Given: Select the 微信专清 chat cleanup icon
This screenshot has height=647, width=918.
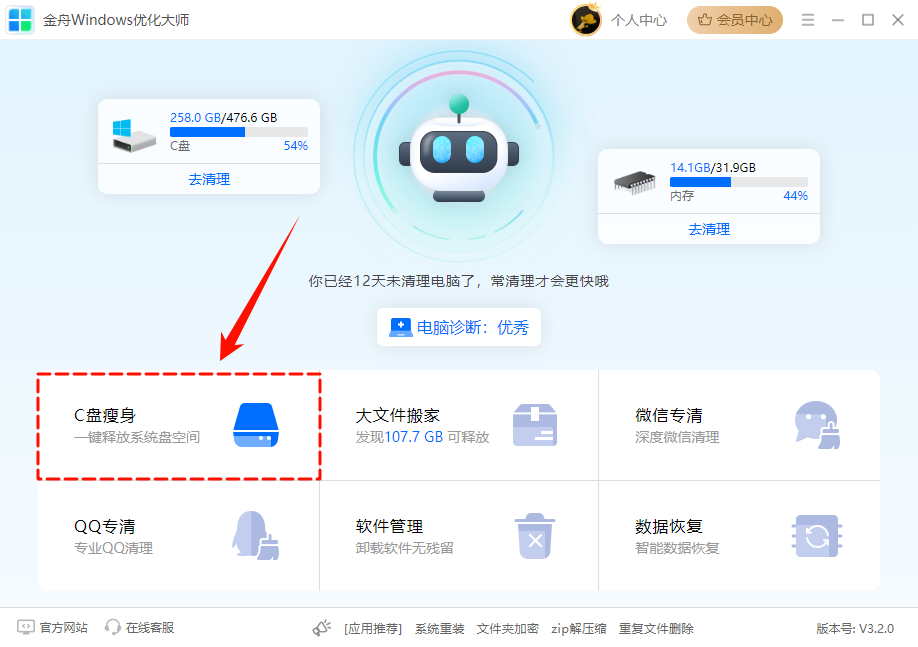Looking at the screenshot, I should coord(817,424).
